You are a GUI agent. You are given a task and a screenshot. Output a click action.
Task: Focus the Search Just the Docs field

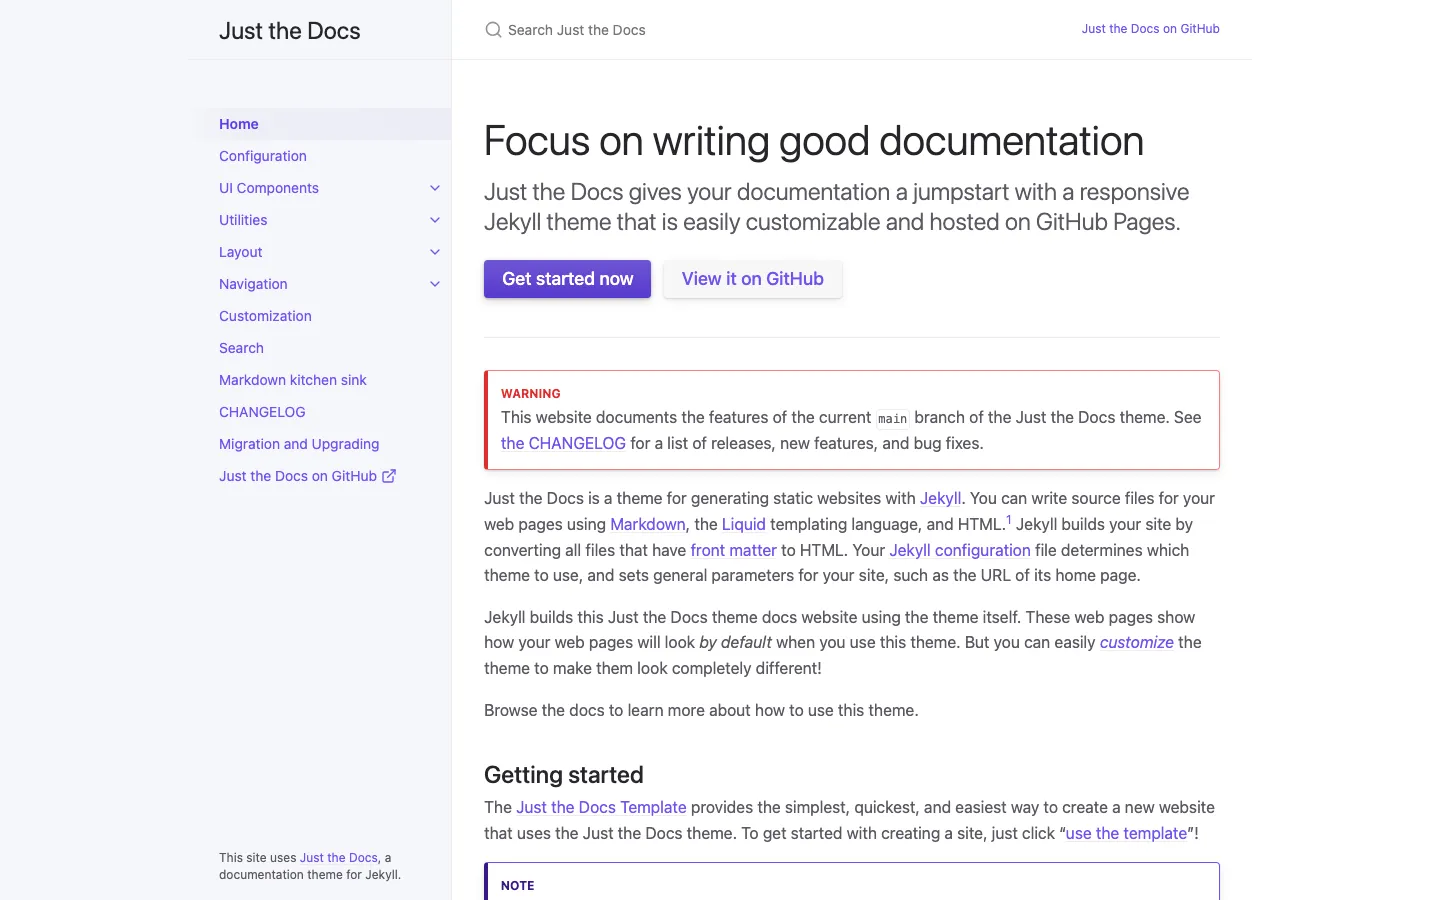tap(770, 30)
